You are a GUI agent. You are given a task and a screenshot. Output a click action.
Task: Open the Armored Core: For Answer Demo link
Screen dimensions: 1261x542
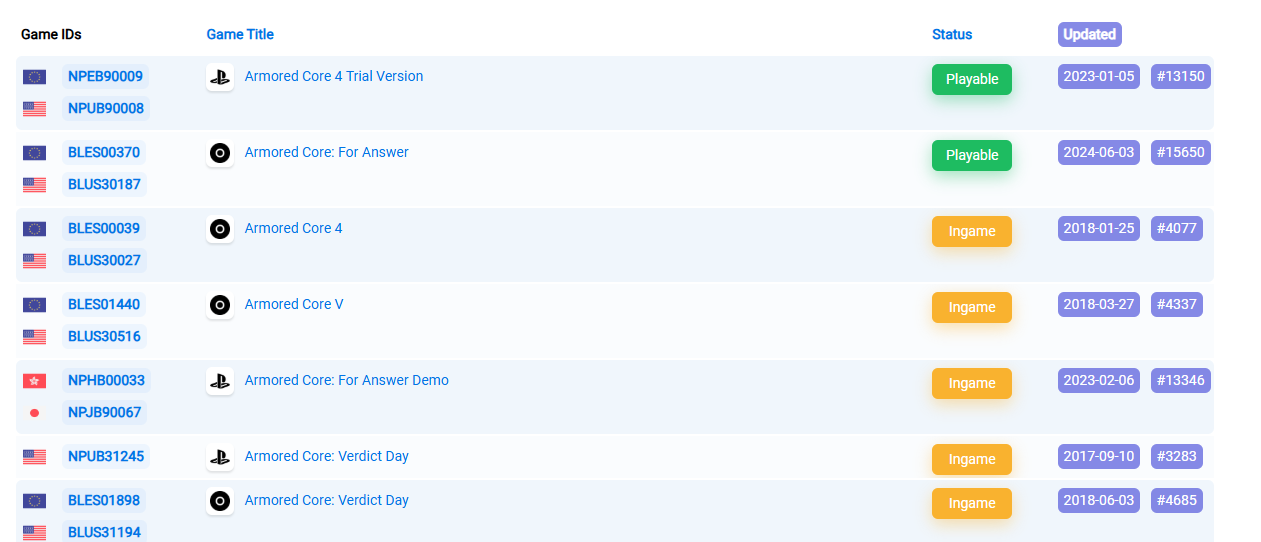click(347, 380)
